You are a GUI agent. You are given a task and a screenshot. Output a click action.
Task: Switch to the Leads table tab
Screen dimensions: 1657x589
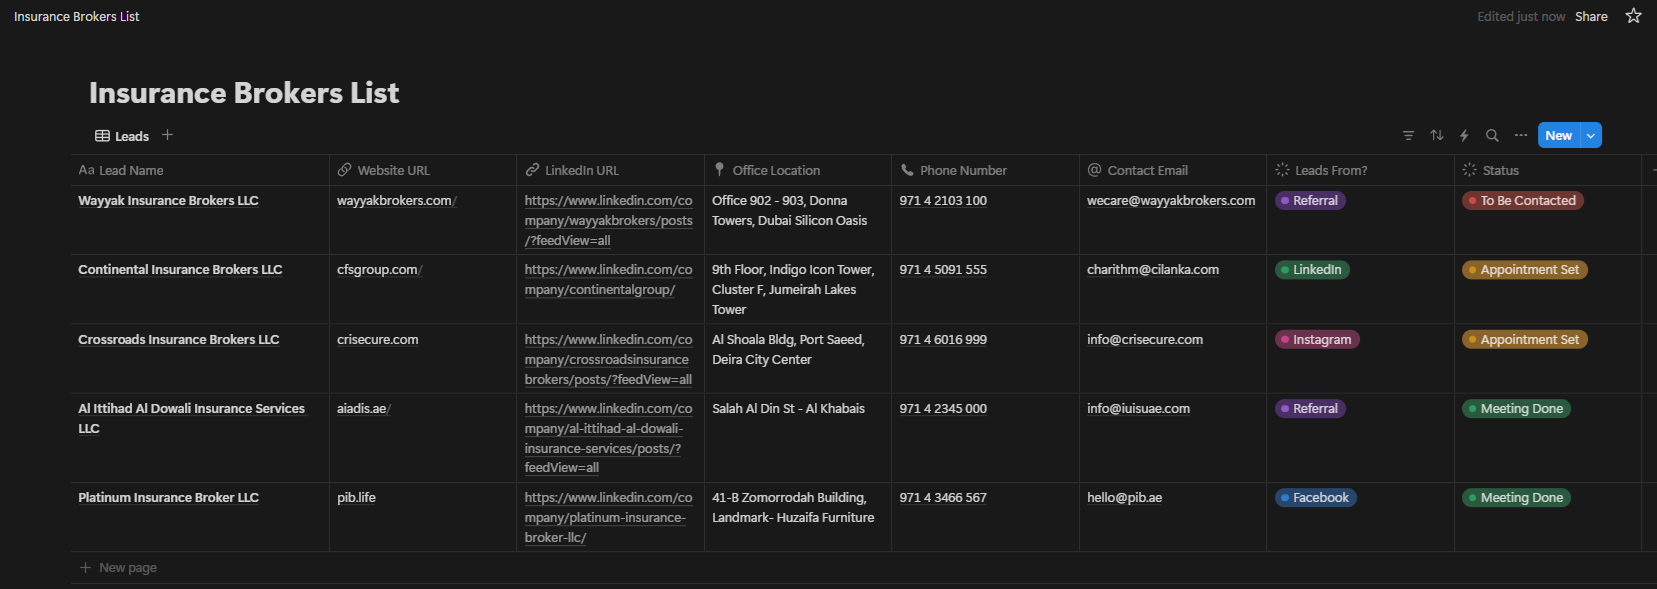[x=122, y=136]
